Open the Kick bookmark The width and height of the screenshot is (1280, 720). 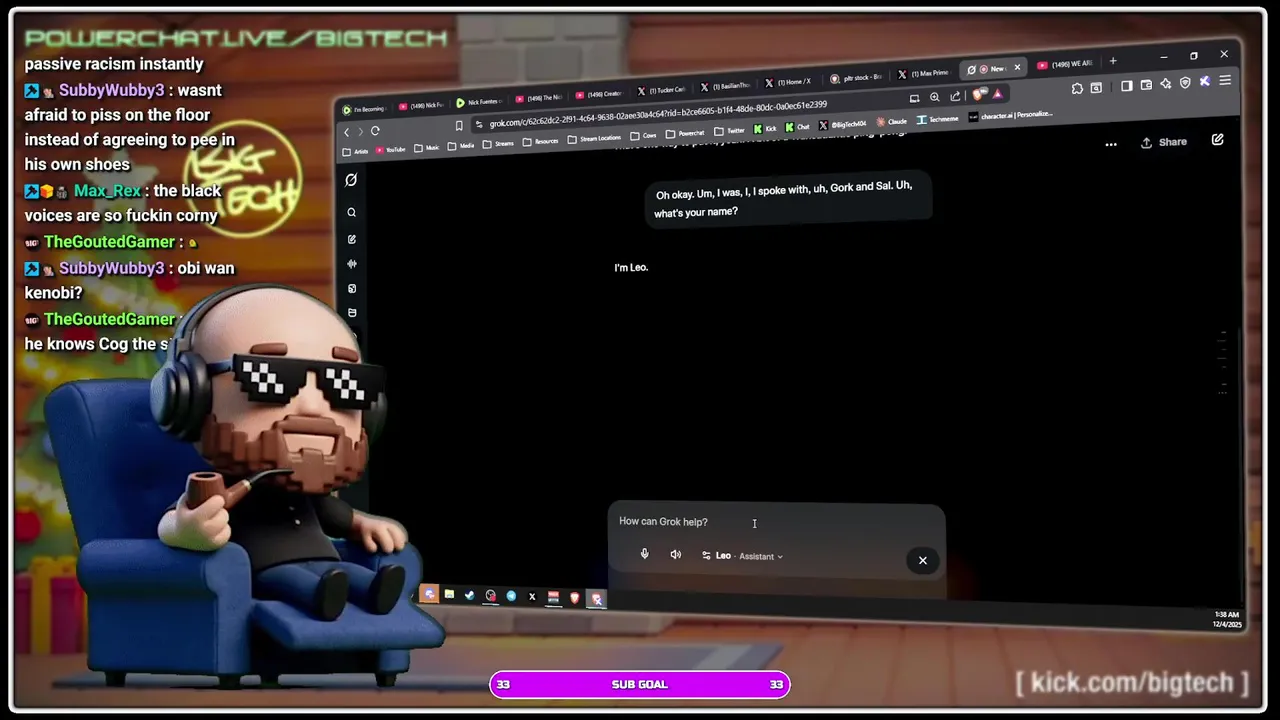pyautogui.click(x=764, y=128)
